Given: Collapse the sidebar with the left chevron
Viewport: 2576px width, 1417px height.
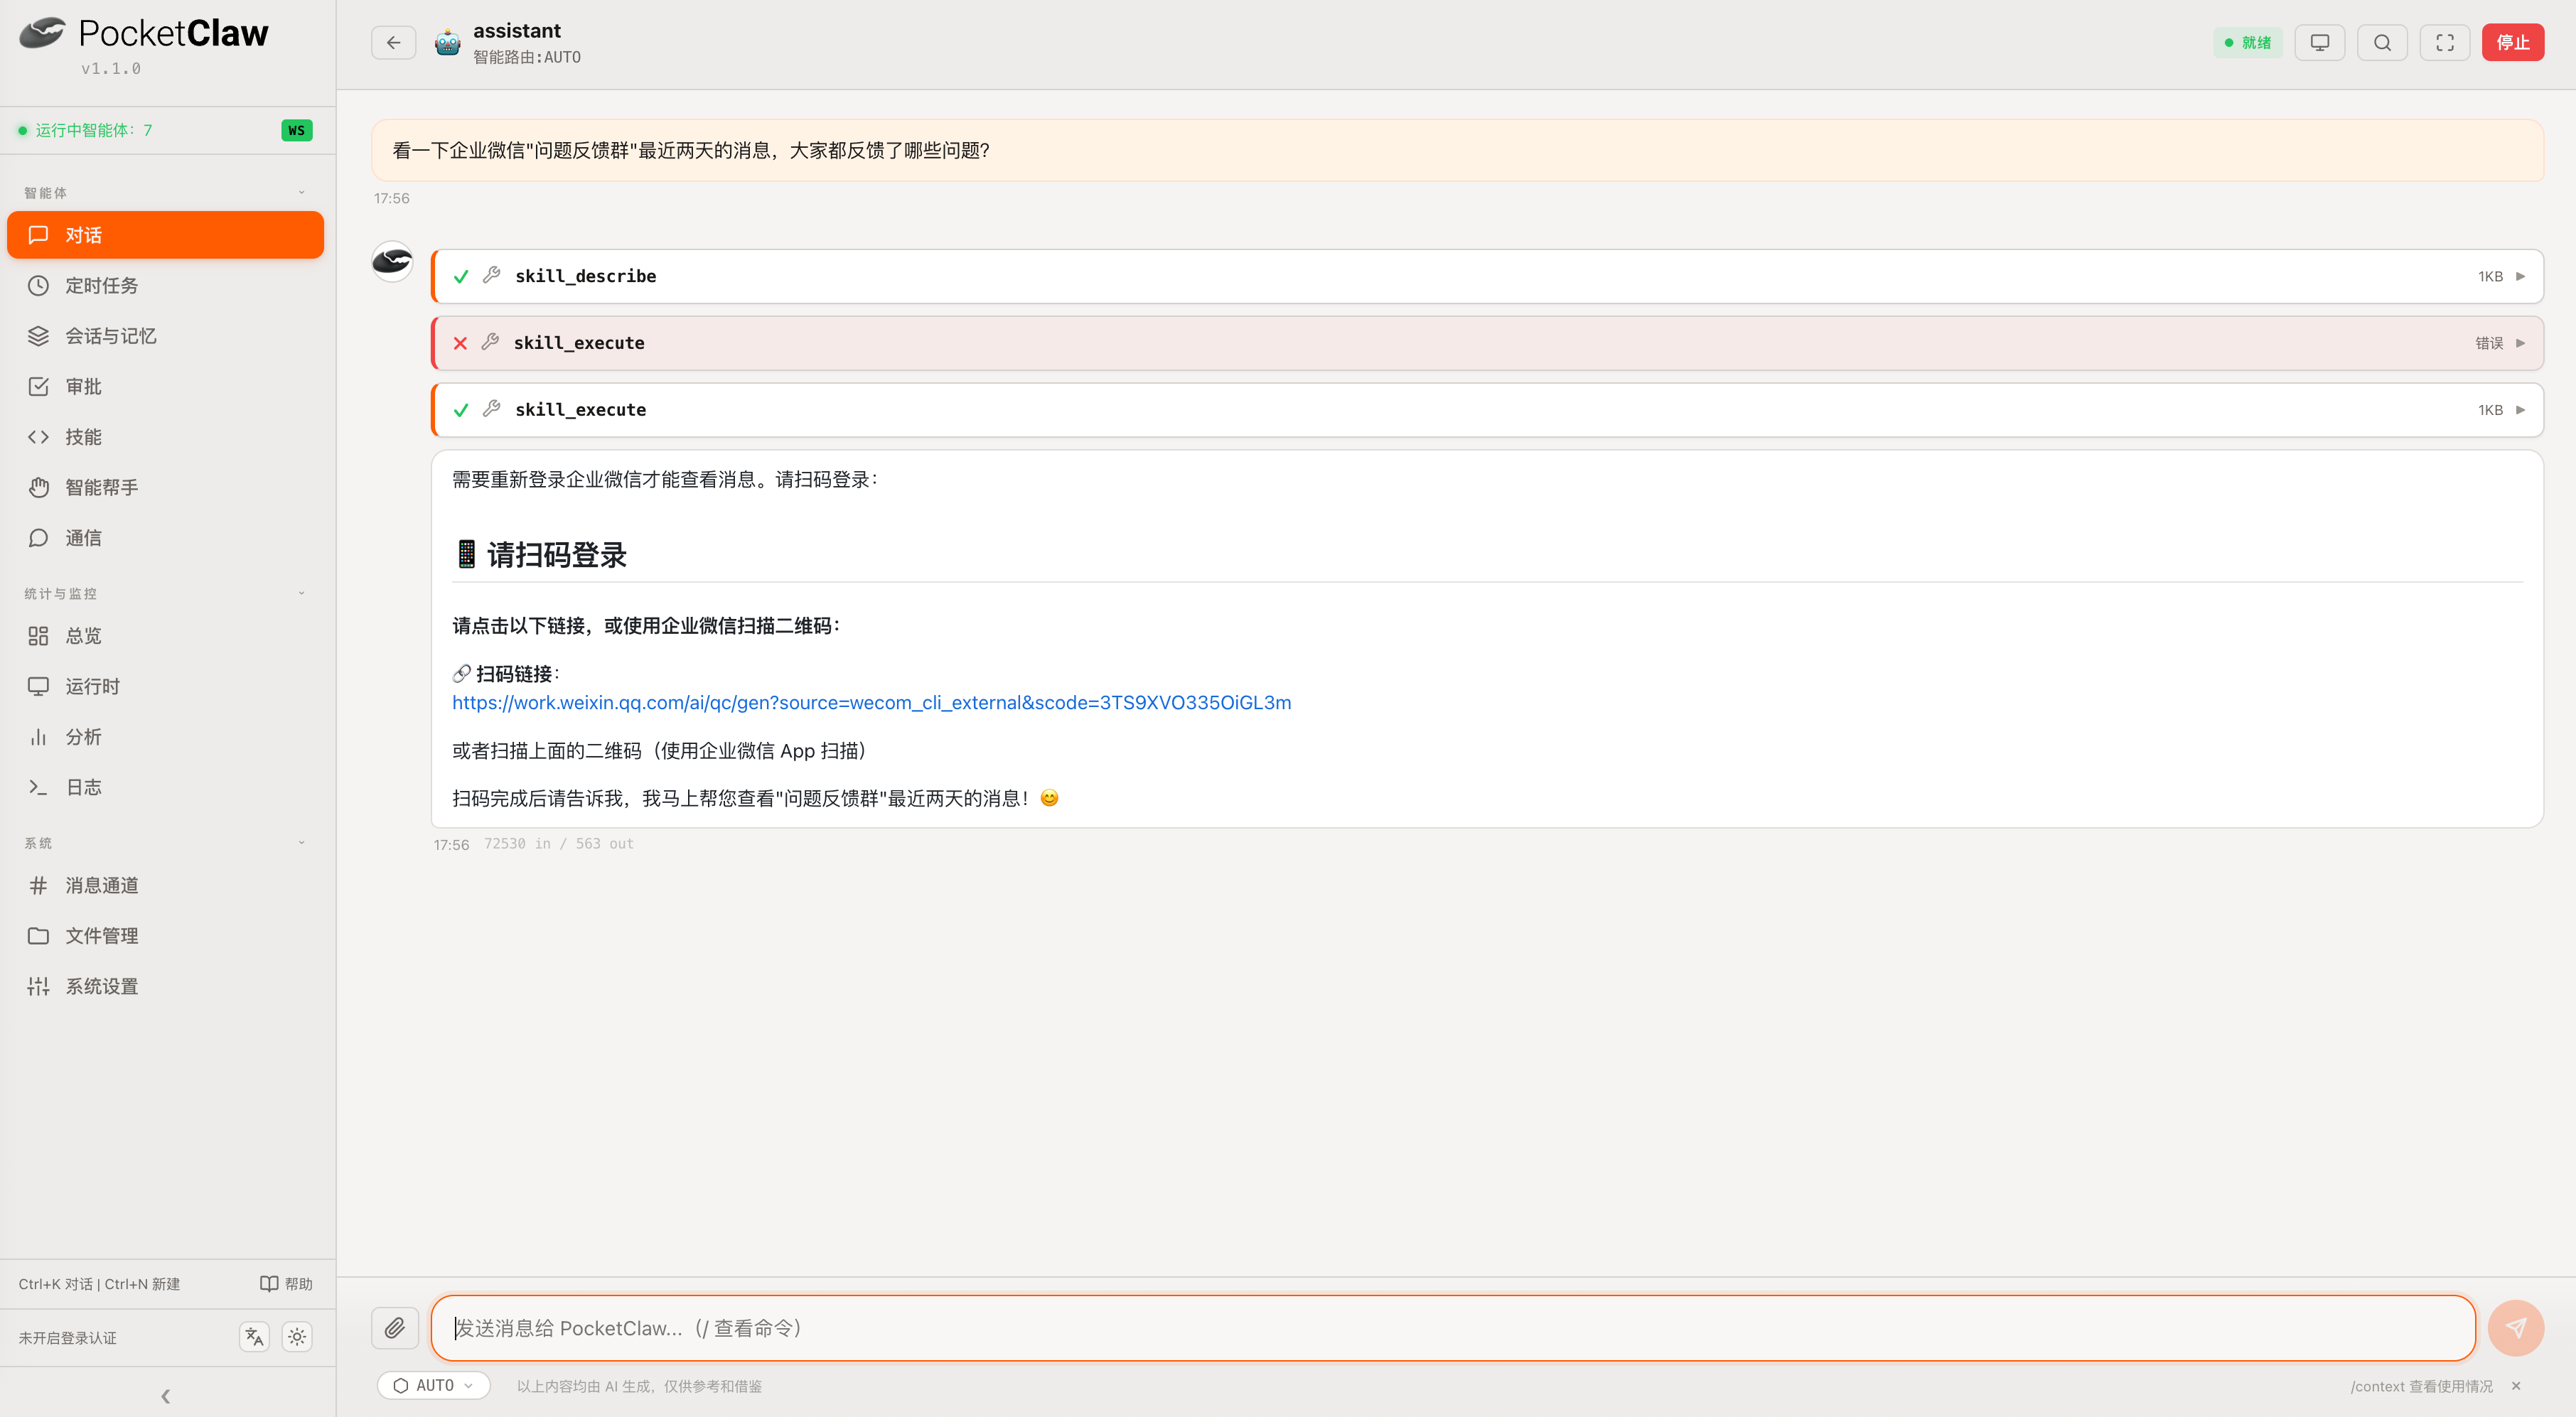Looking at the screenshot, I should click(x=166, y=1396).
